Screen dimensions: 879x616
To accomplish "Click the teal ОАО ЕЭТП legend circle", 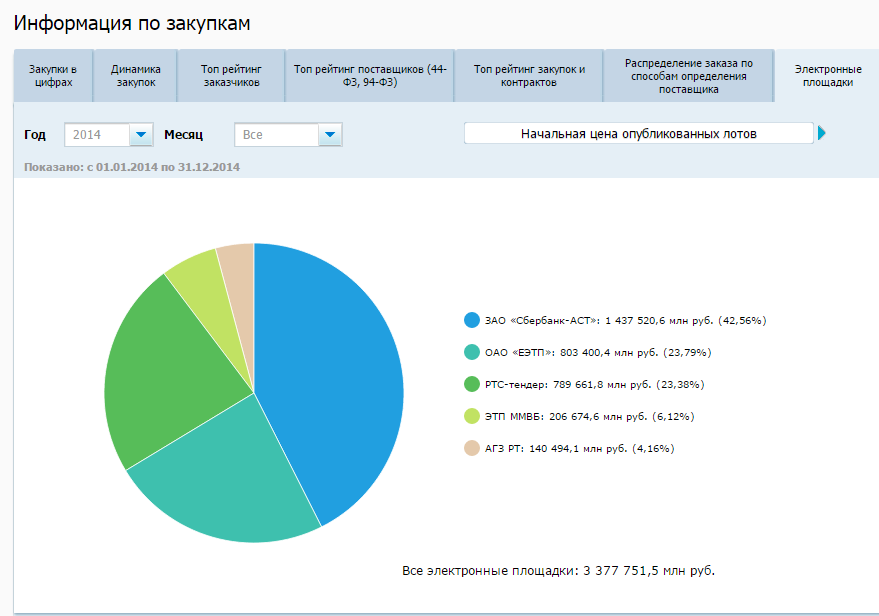I will 472,352.
